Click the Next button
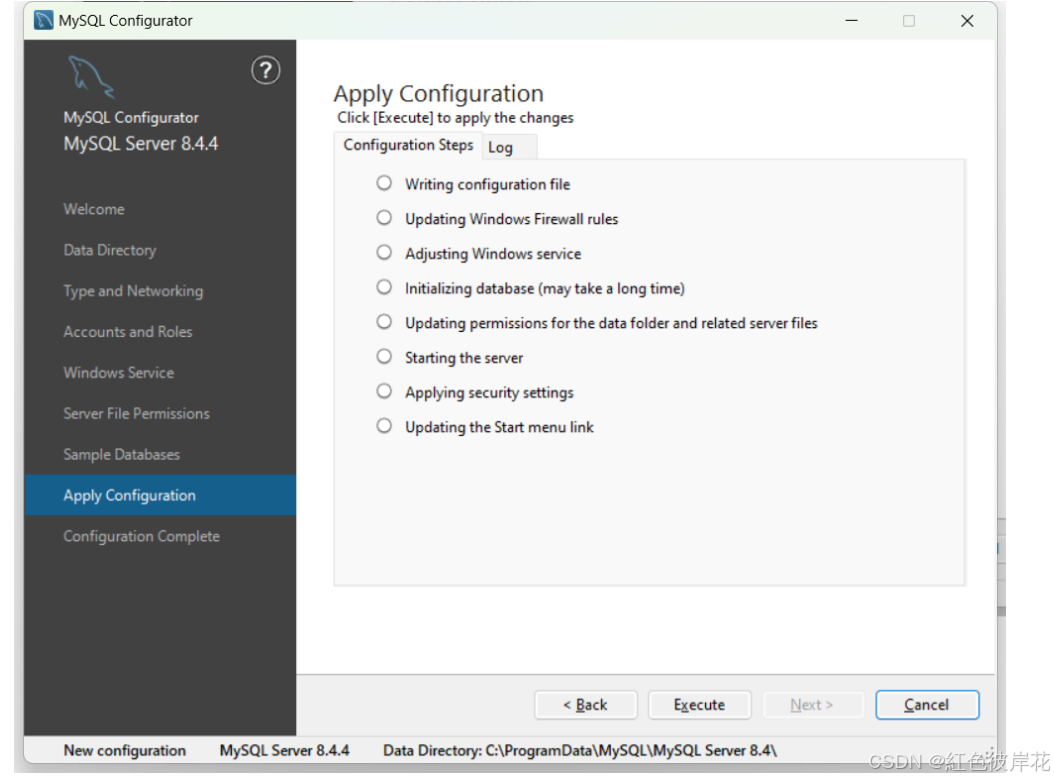The image size is (1054, 779). click(812, 705)
